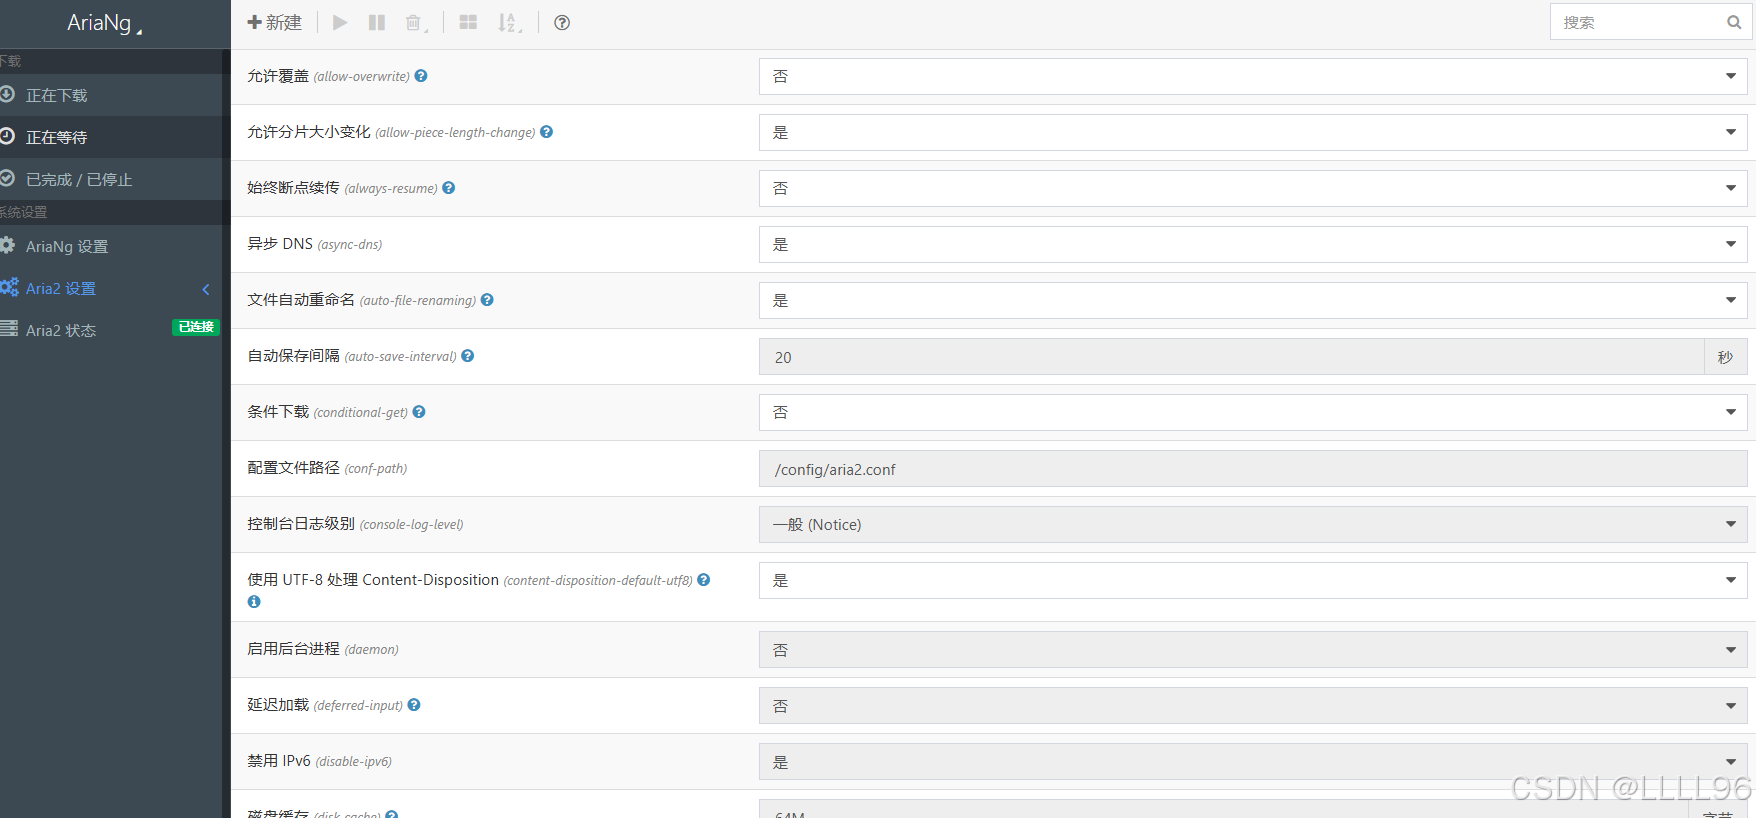This screenshot has height=818, width=1756.
Task: Open 始终断点续传 always-resume dropdown
Action: click(1253, 189)
